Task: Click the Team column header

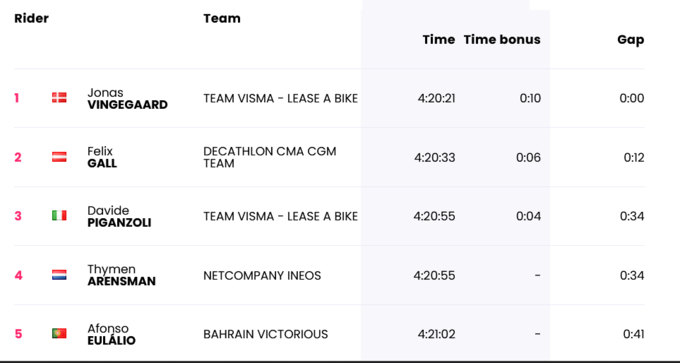Action: (x=222, y=18)
